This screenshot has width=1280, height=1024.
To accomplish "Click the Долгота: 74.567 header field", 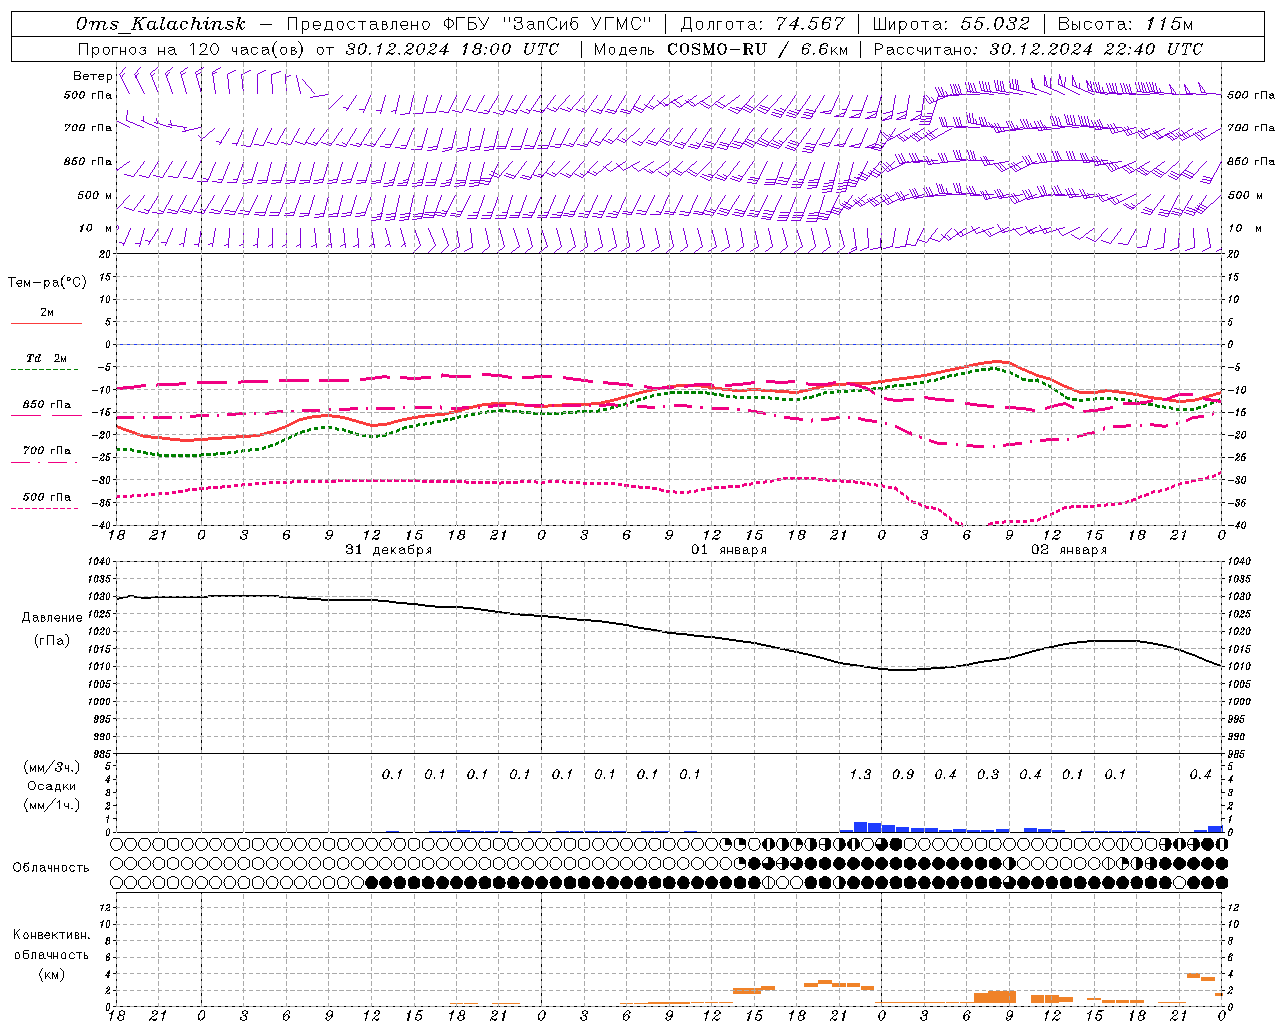I will click(x=762, y=24).
